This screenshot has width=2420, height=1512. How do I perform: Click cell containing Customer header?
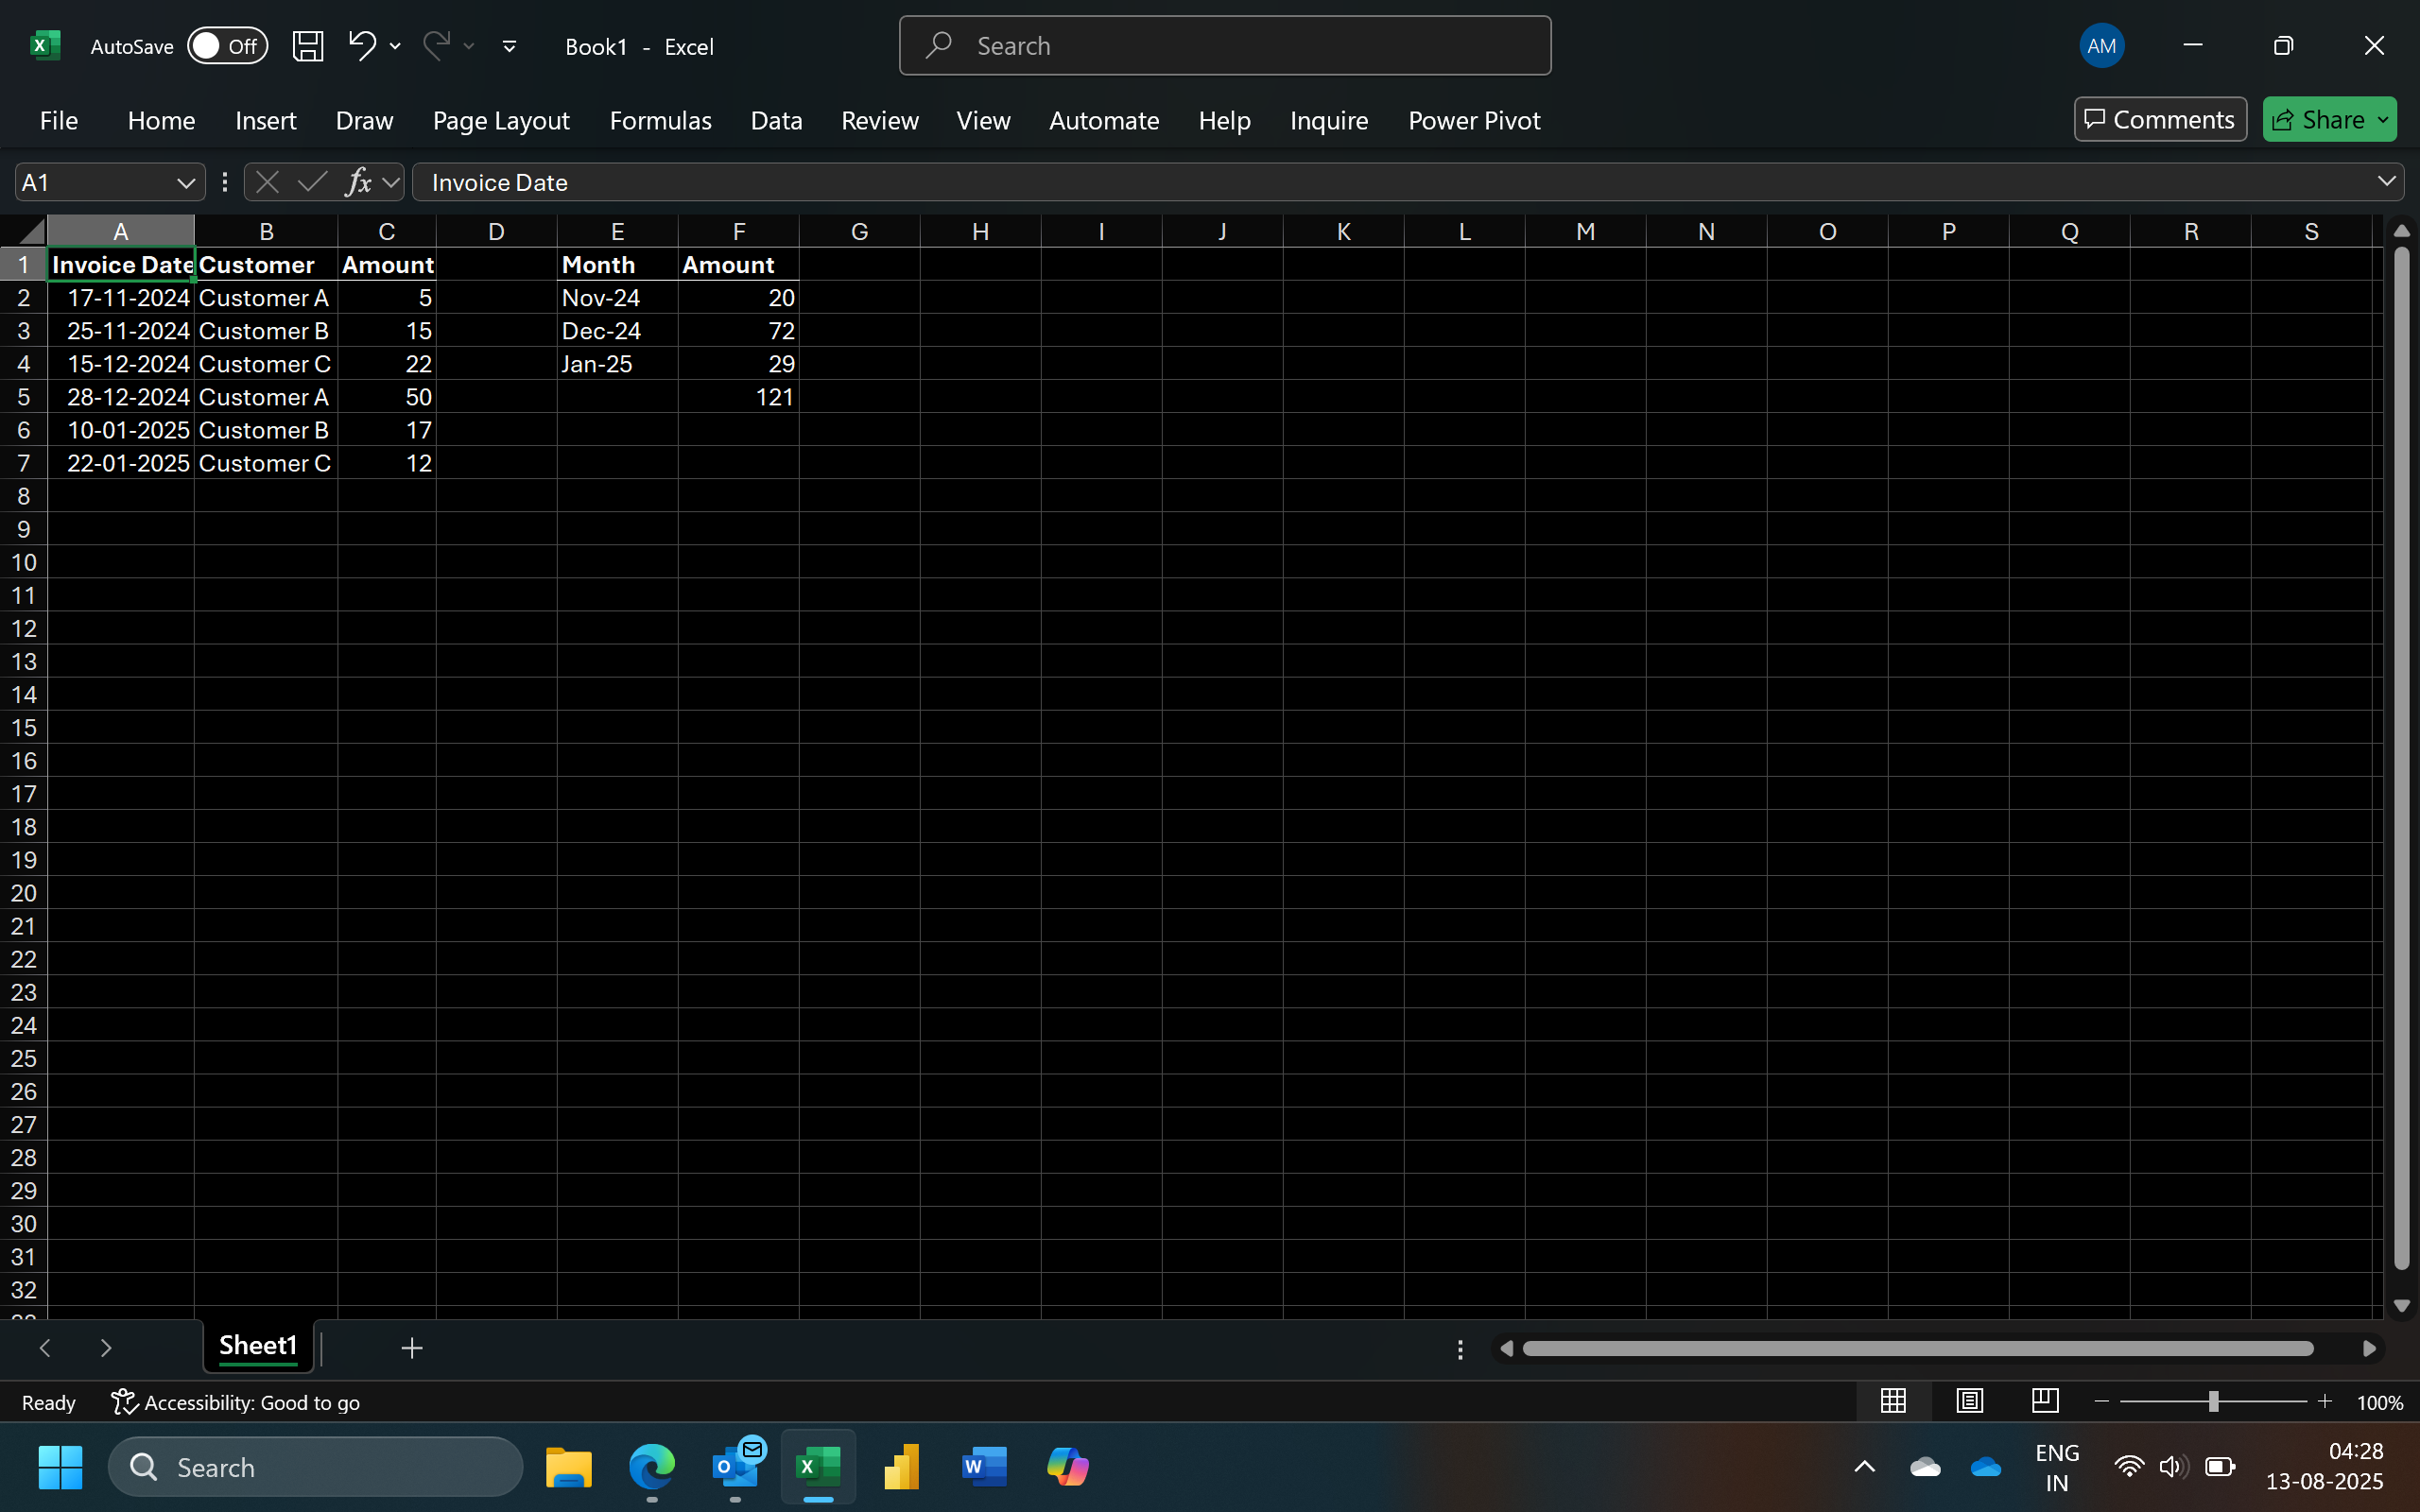(266, 265)
